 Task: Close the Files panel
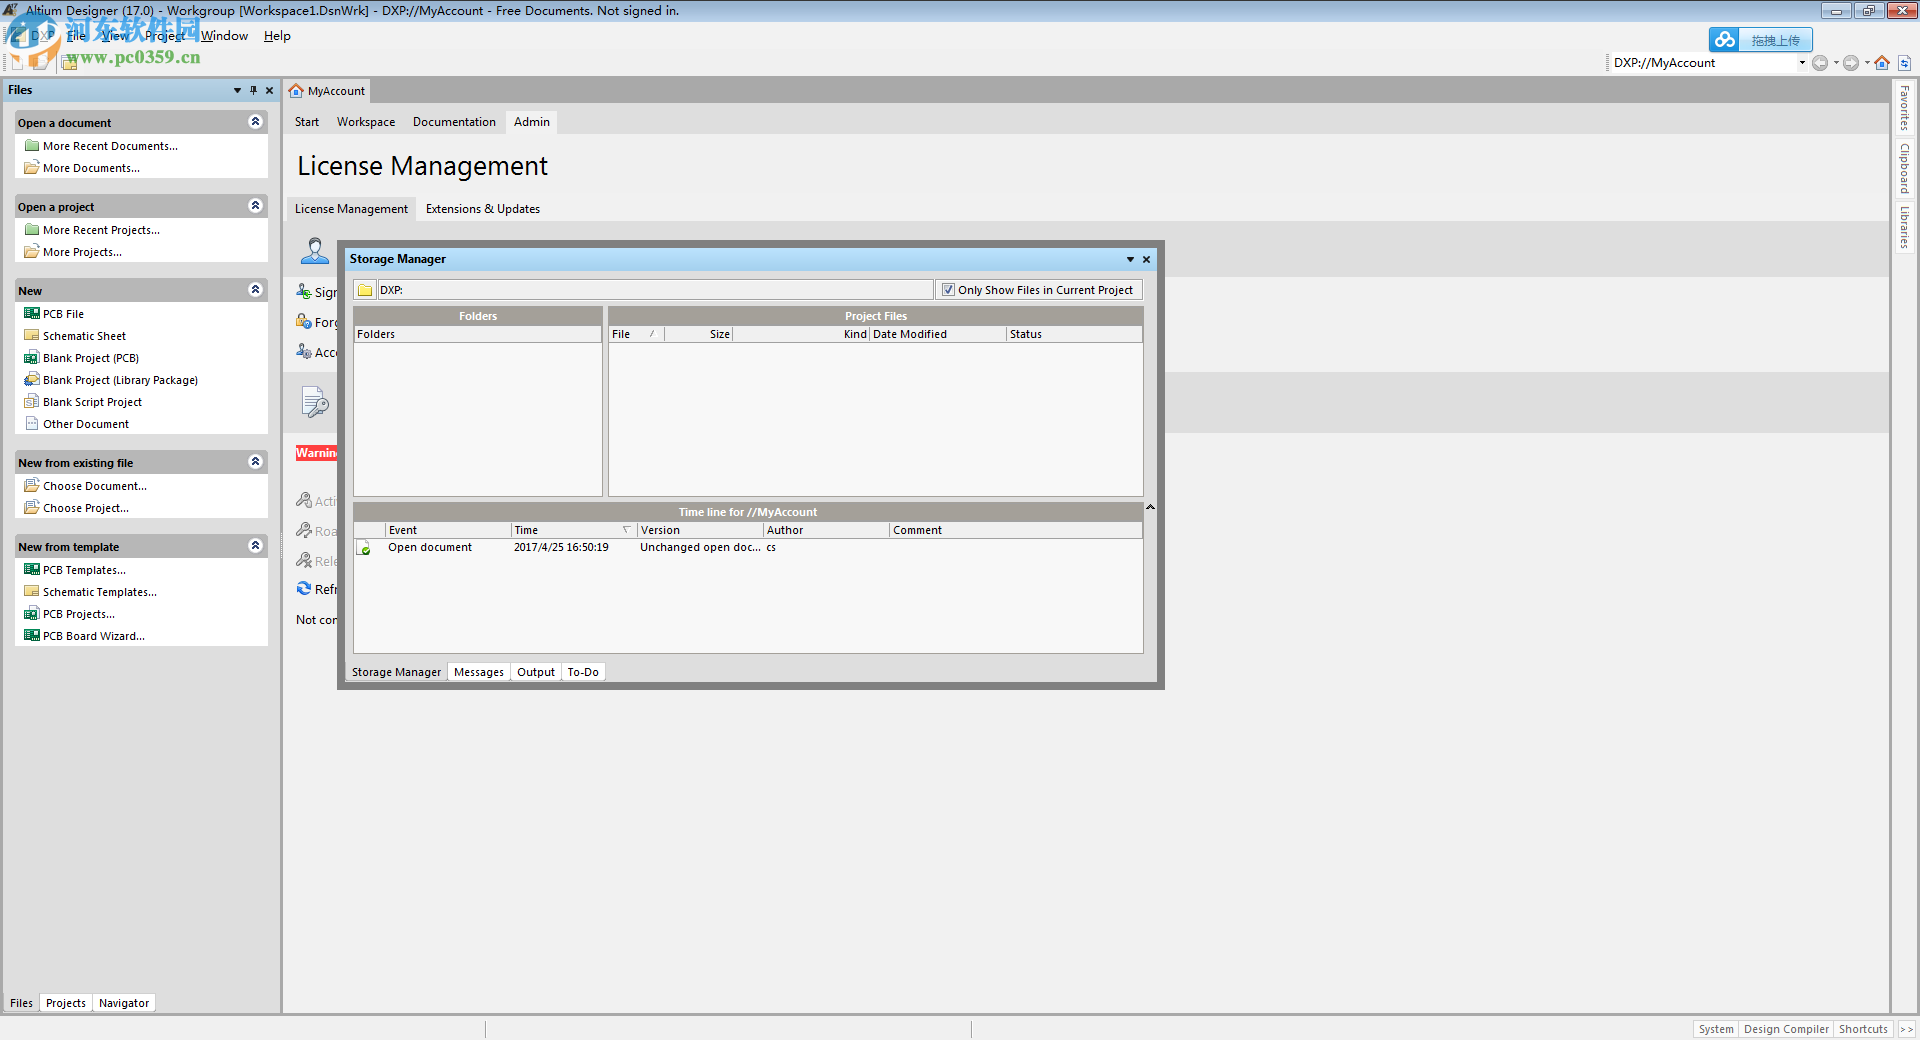coord(269,90)
